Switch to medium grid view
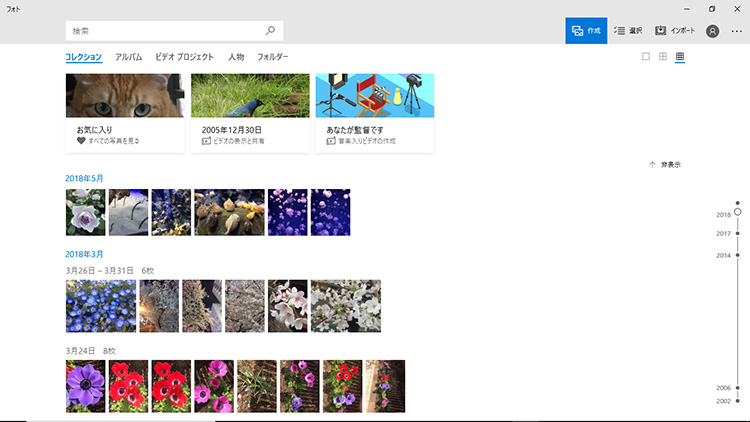This screenshot has height=422, width=750. coord(663,57)
